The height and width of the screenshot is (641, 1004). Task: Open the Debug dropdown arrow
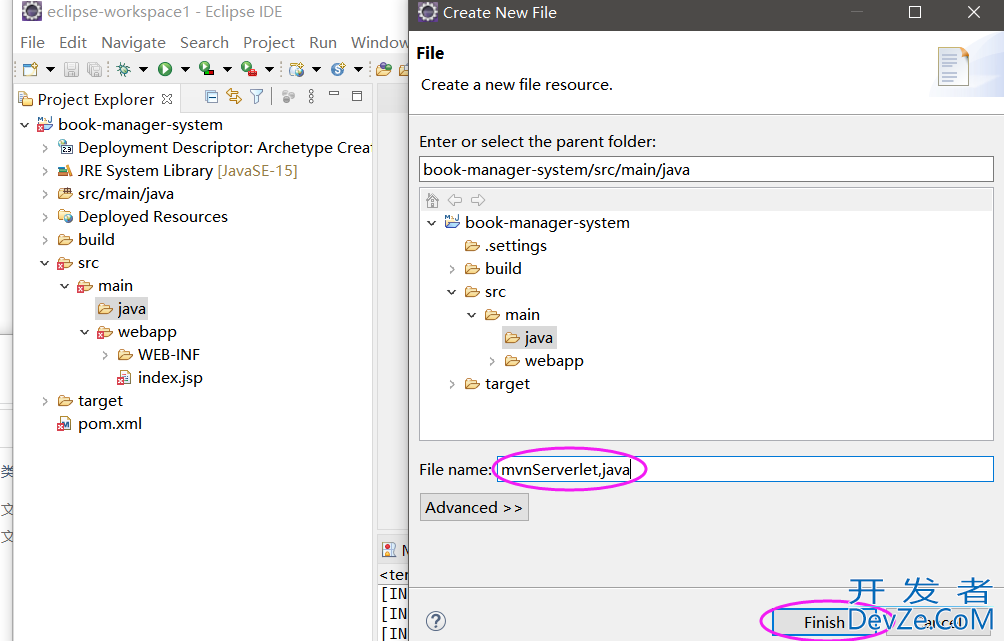(x=143, y=69)
